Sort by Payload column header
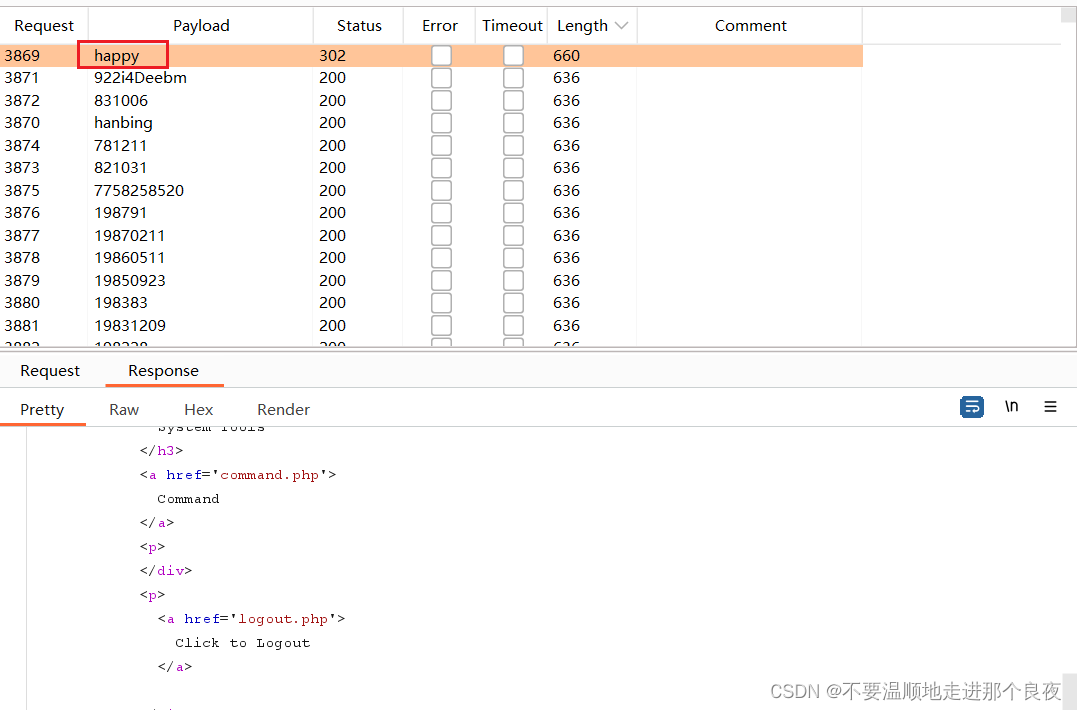Screen dimensions: 1077x710 pyautogui.click(x=201, y=26)
